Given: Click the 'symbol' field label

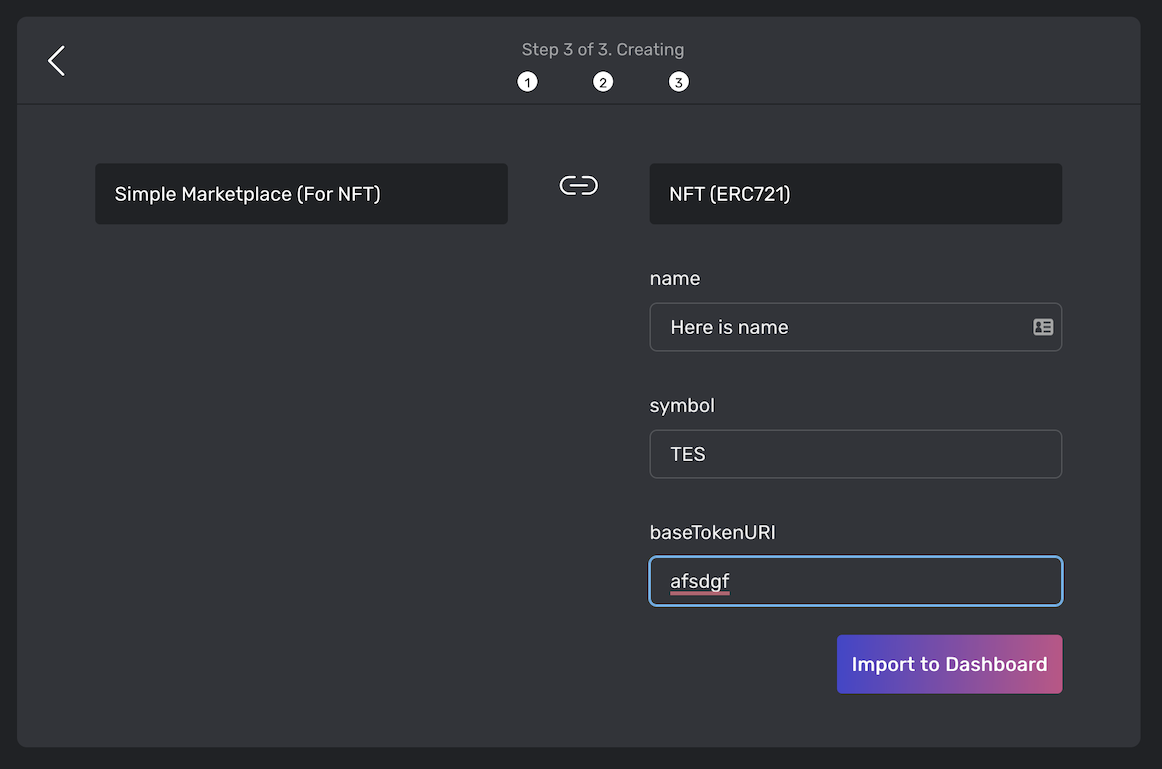Looking at the screenshot, I should tap(683, 405).
